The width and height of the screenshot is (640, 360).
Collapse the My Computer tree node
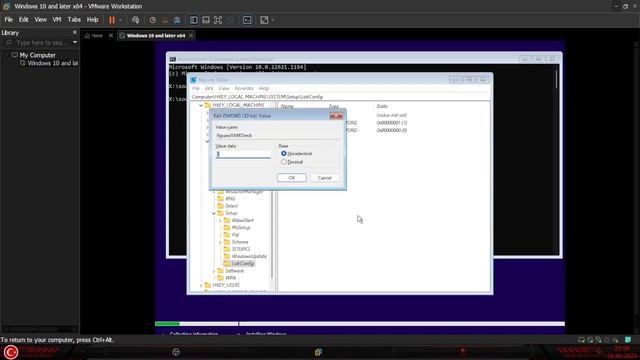pyautogui.click(x=7, y=55)
